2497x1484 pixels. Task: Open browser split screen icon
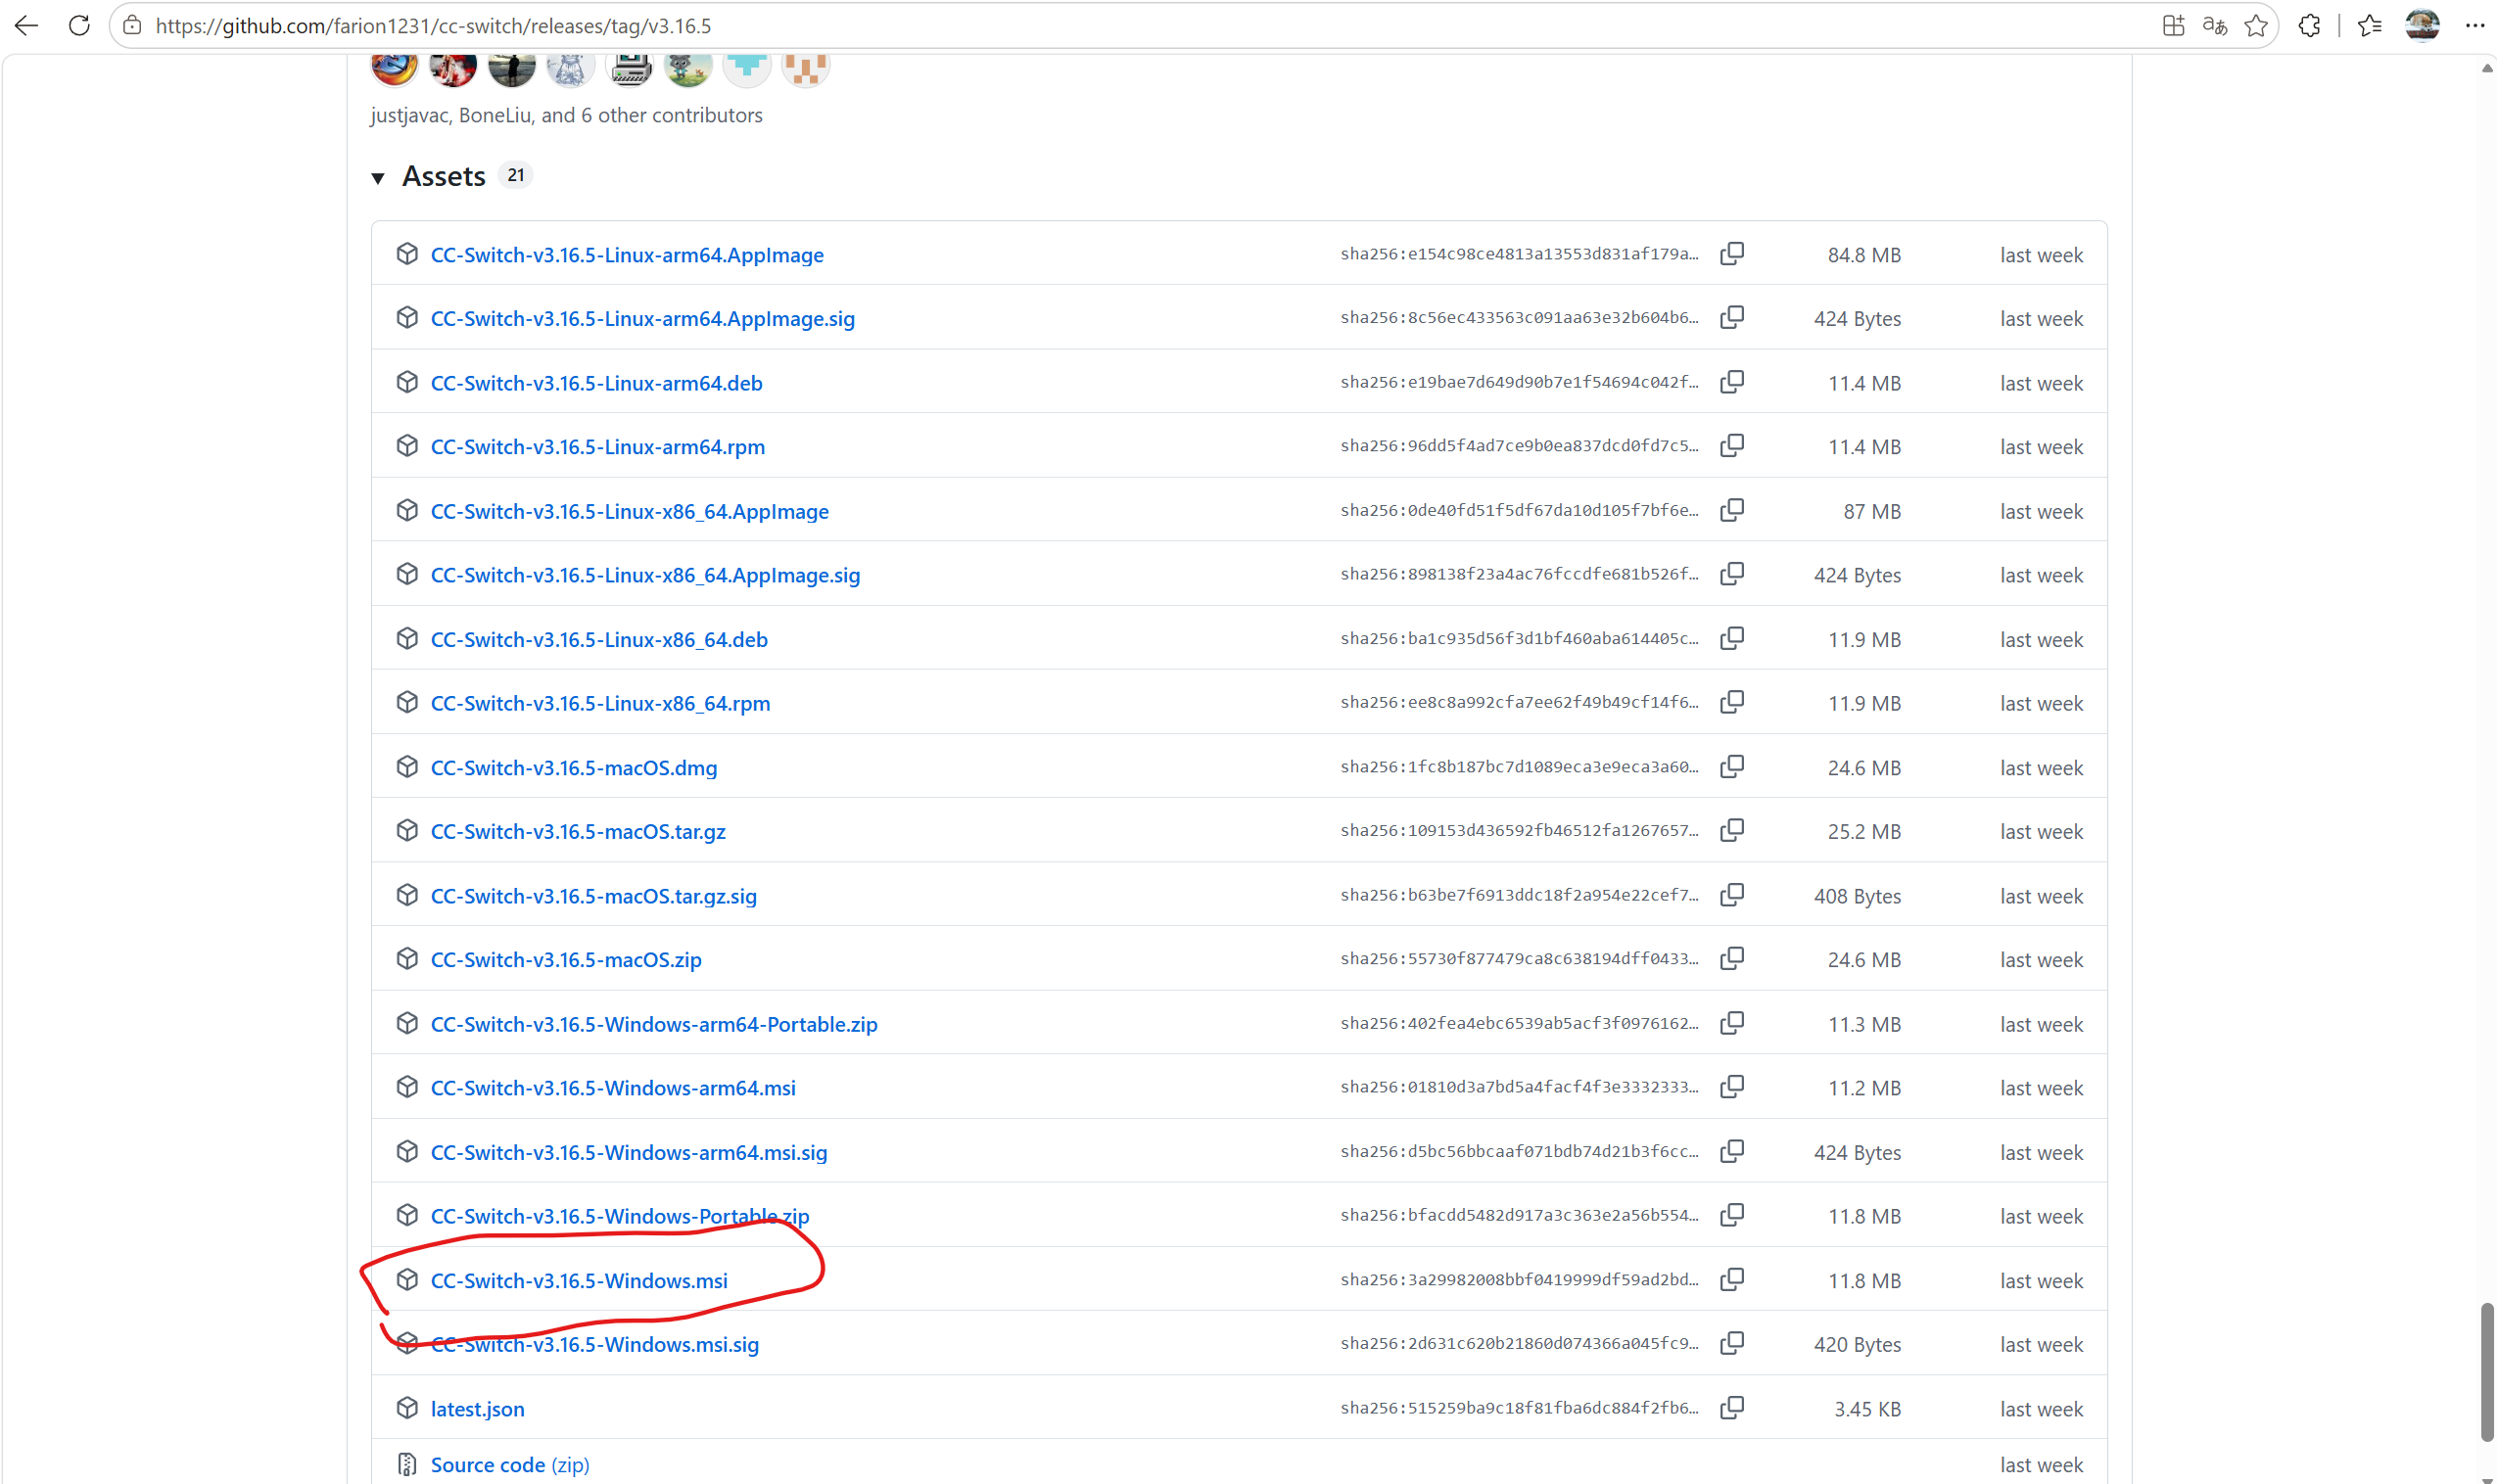(2173, 26)
